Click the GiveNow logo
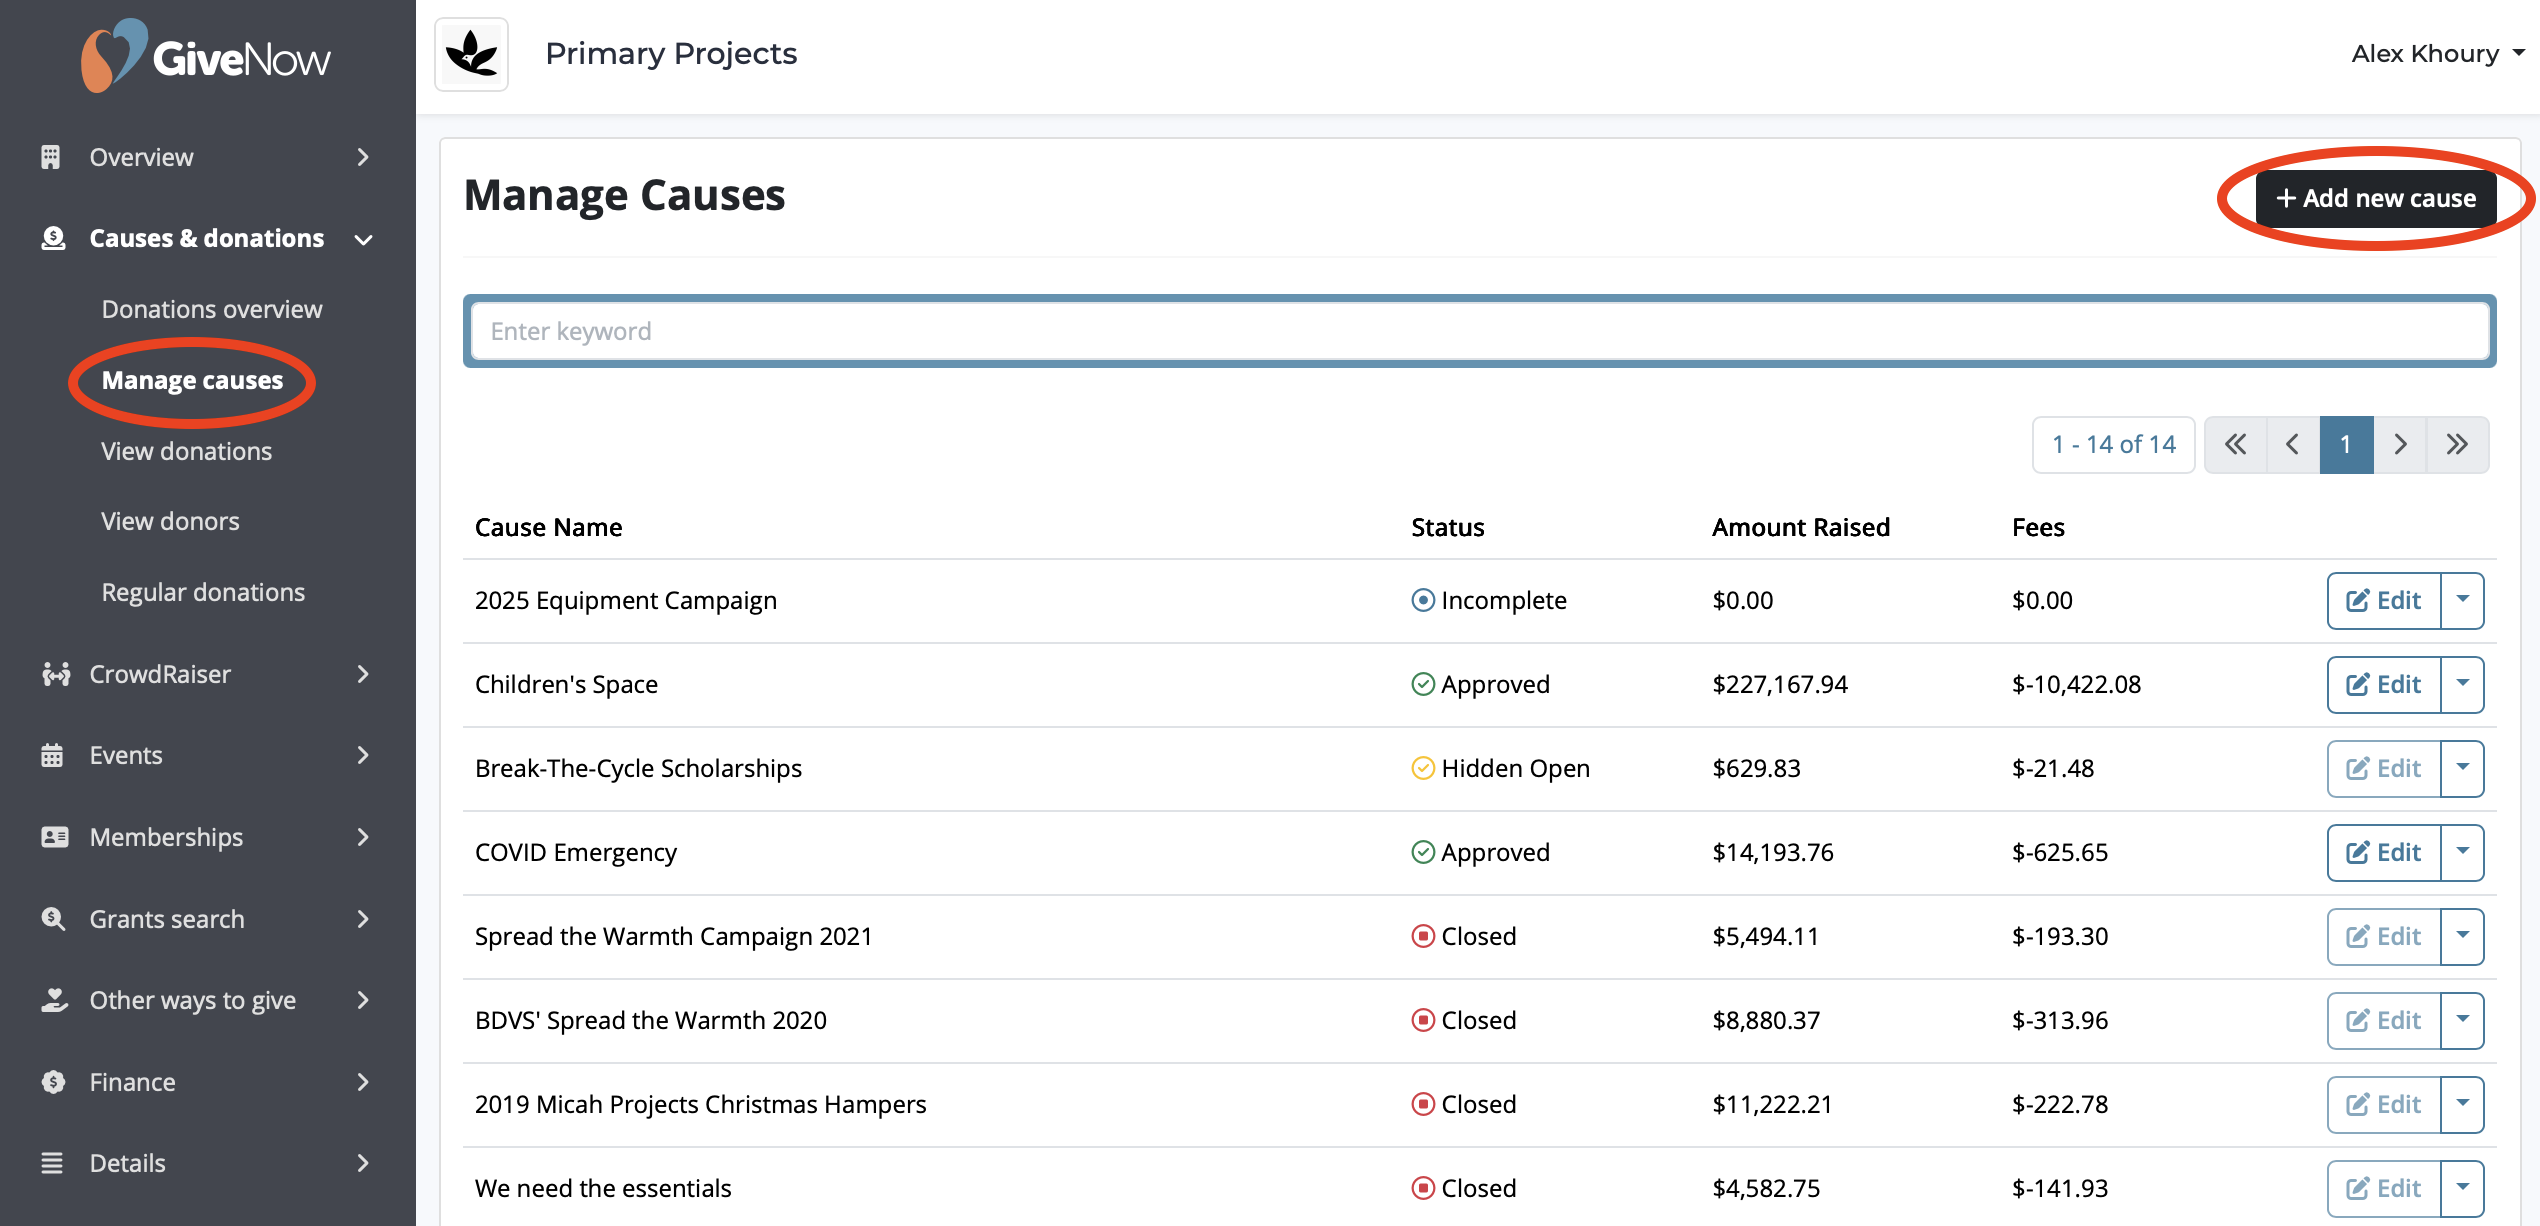 [x=206, y=57]
